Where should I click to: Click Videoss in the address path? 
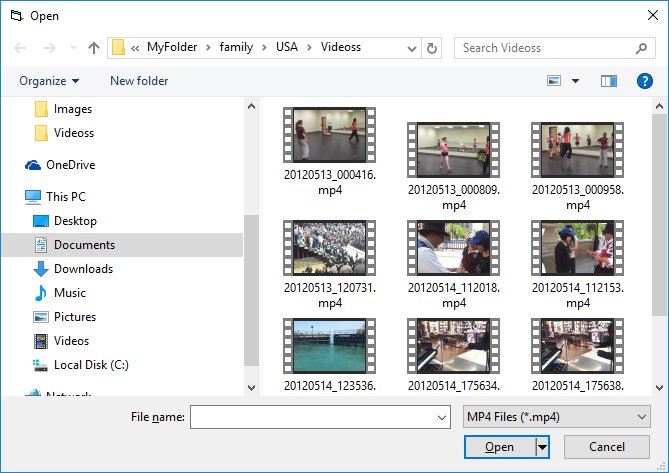pos(340,47)
